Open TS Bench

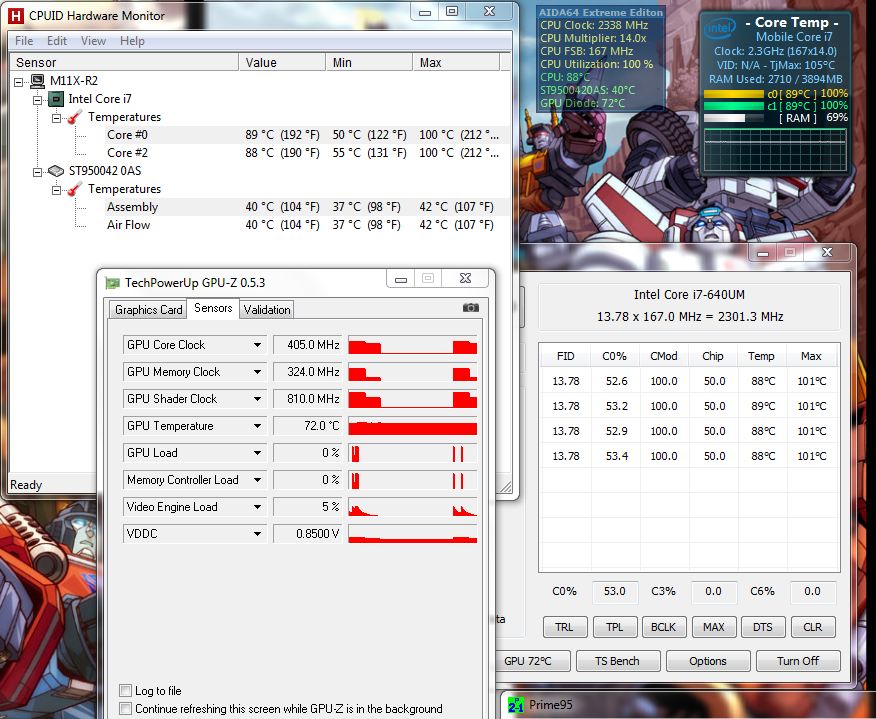(617, 661)
